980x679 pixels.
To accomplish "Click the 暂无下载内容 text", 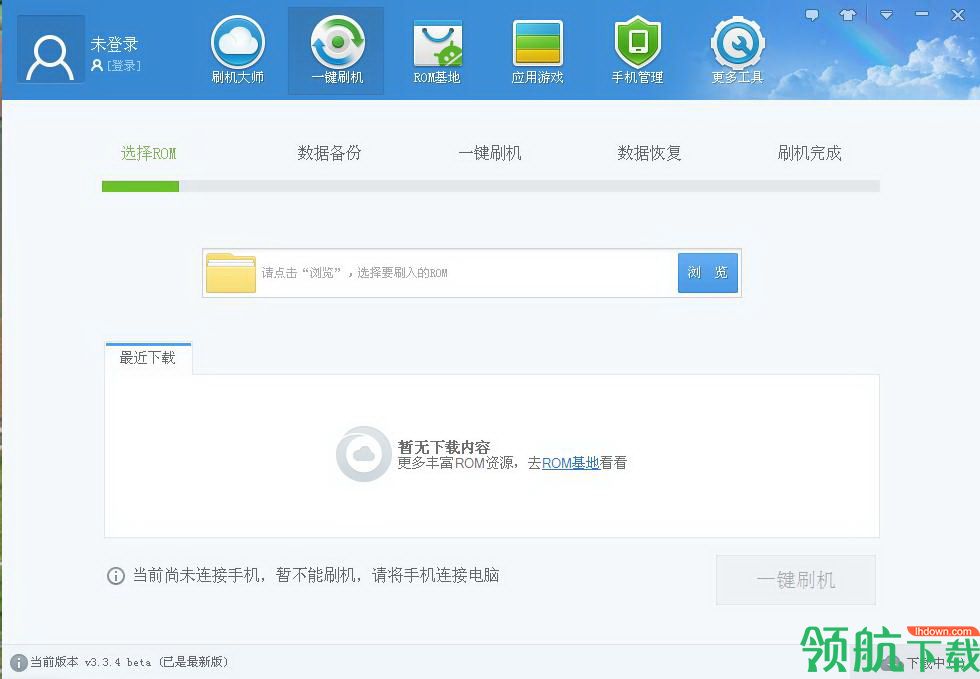I will [444, 447].
